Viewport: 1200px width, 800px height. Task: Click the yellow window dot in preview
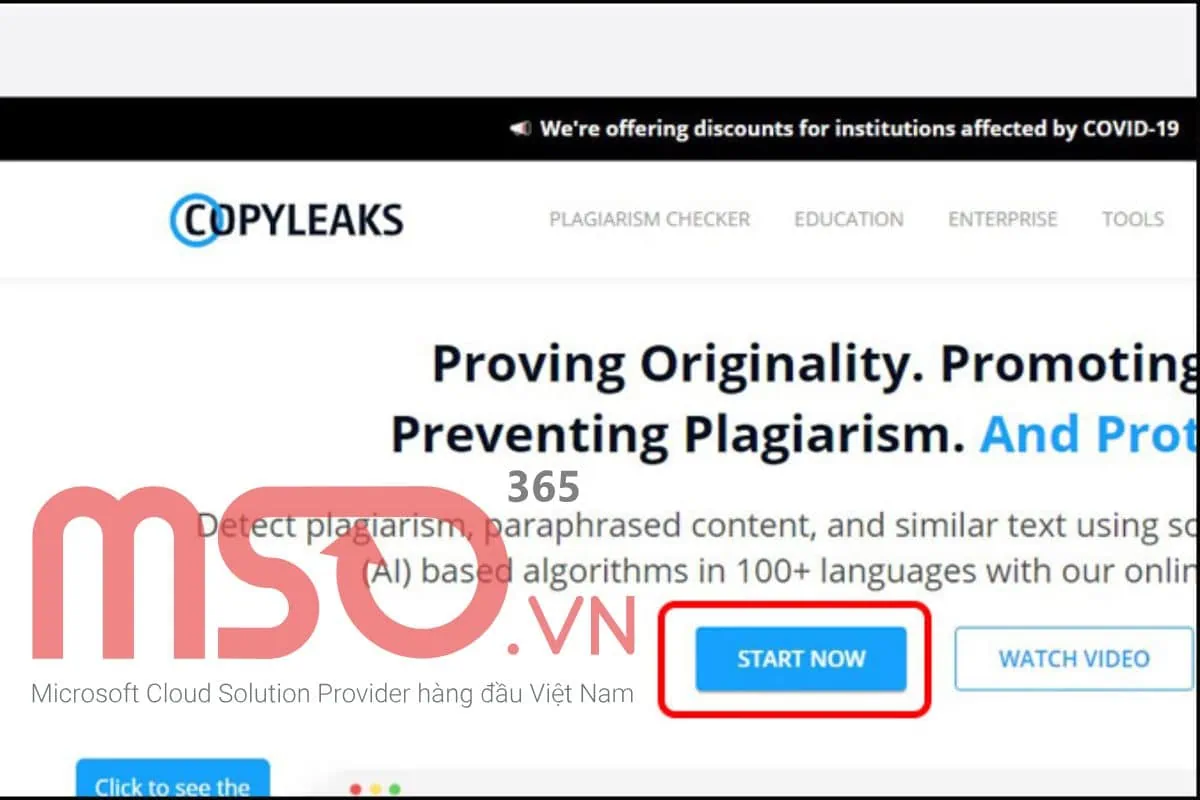click(x=375, y=789)
